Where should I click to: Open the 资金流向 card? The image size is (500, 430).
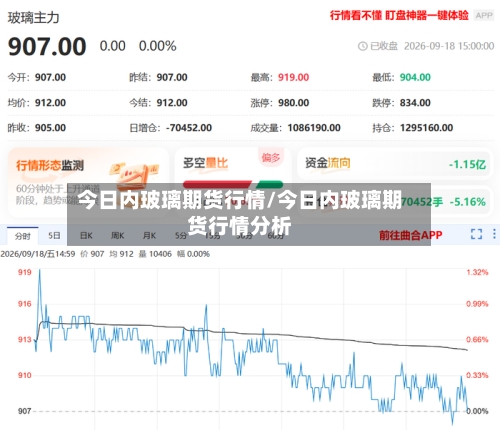point(395,164)
